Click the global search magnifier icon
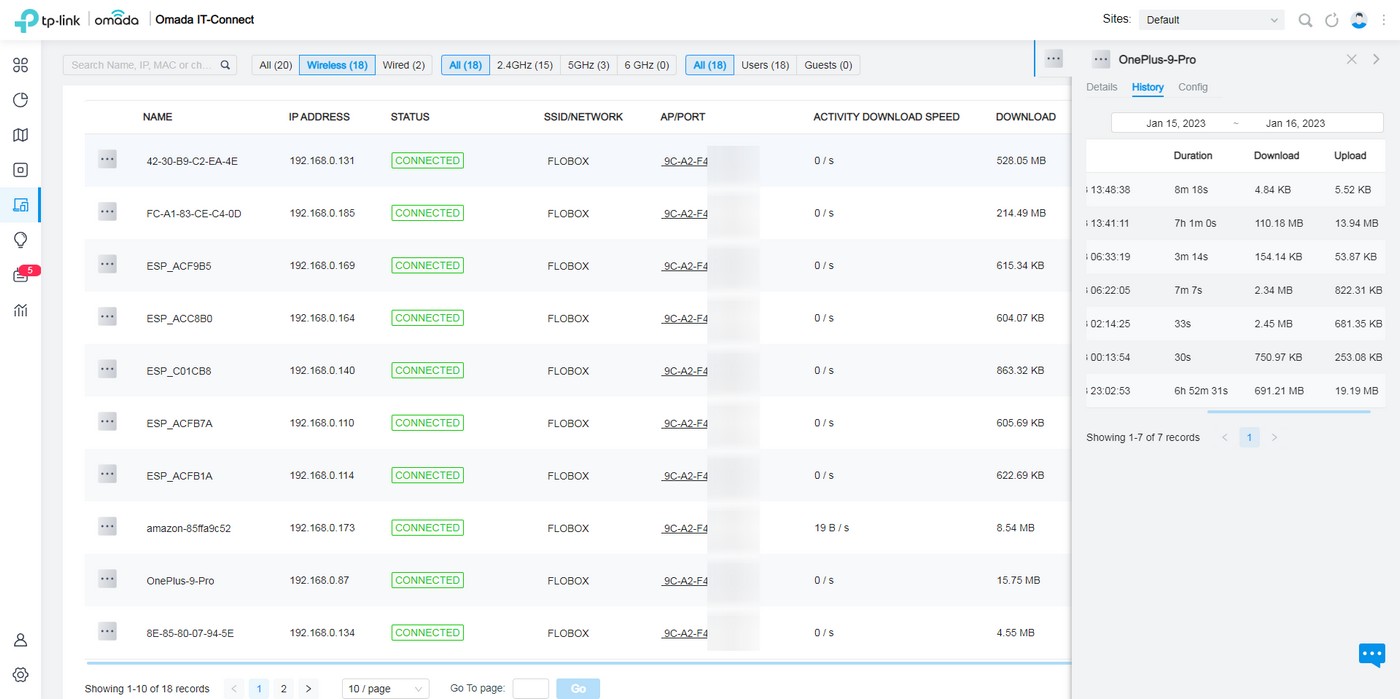Screen dimensions: 1400x699 [1305, 20]
